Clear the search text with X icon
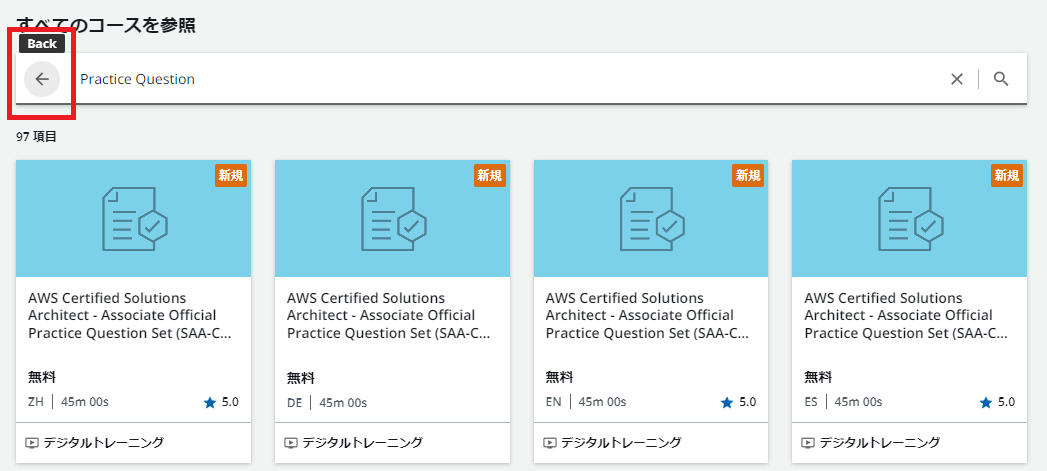 point(957,79)
